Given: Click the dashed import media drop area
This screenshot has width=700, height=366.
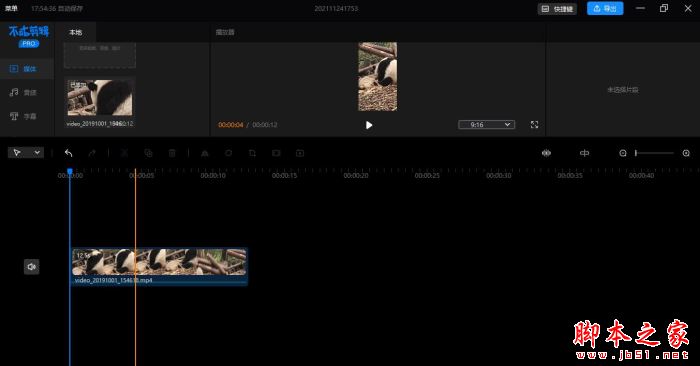Looking at the screenshot, I should pyautogui.click(x=100, y=56).
